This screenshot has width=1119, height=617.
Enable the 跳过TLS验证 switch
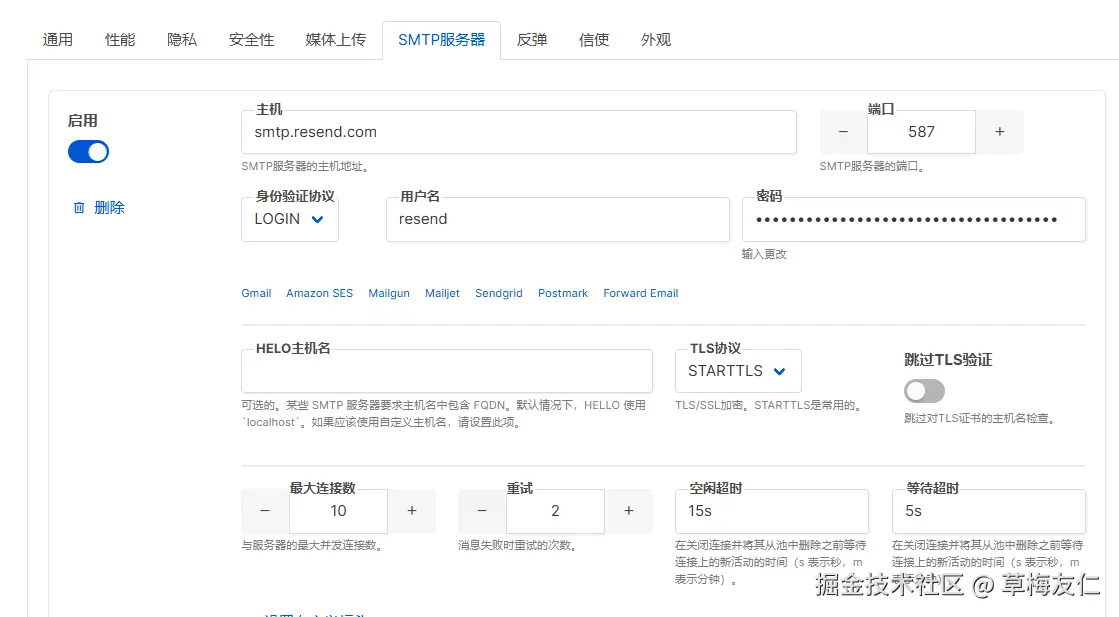924,391
